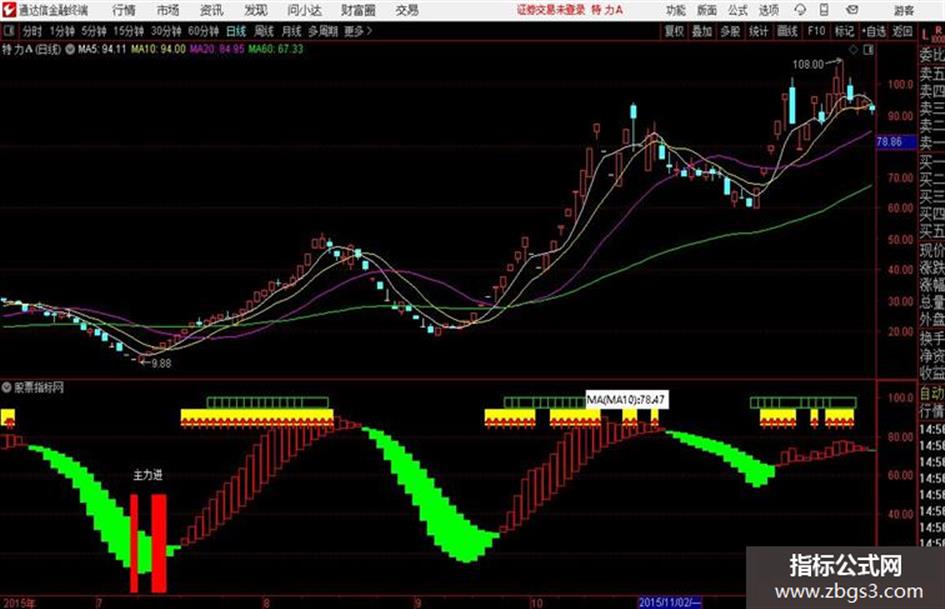This screenshot has width=945, height=609.
Task: Click the 通达信 red logo icon
Action: point(9,10)
